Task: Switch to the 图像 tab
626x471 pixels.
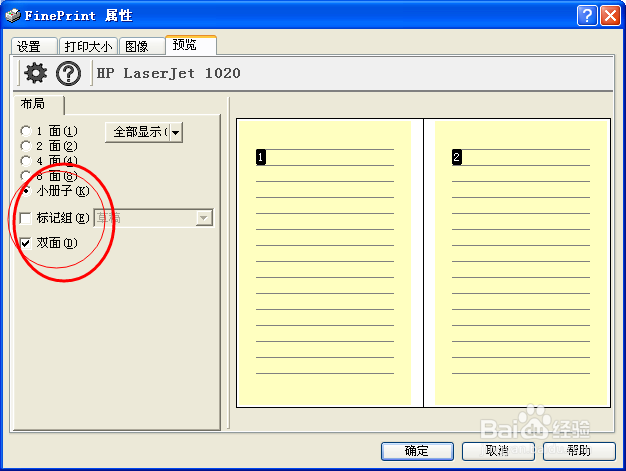Action: click(142, 46)
